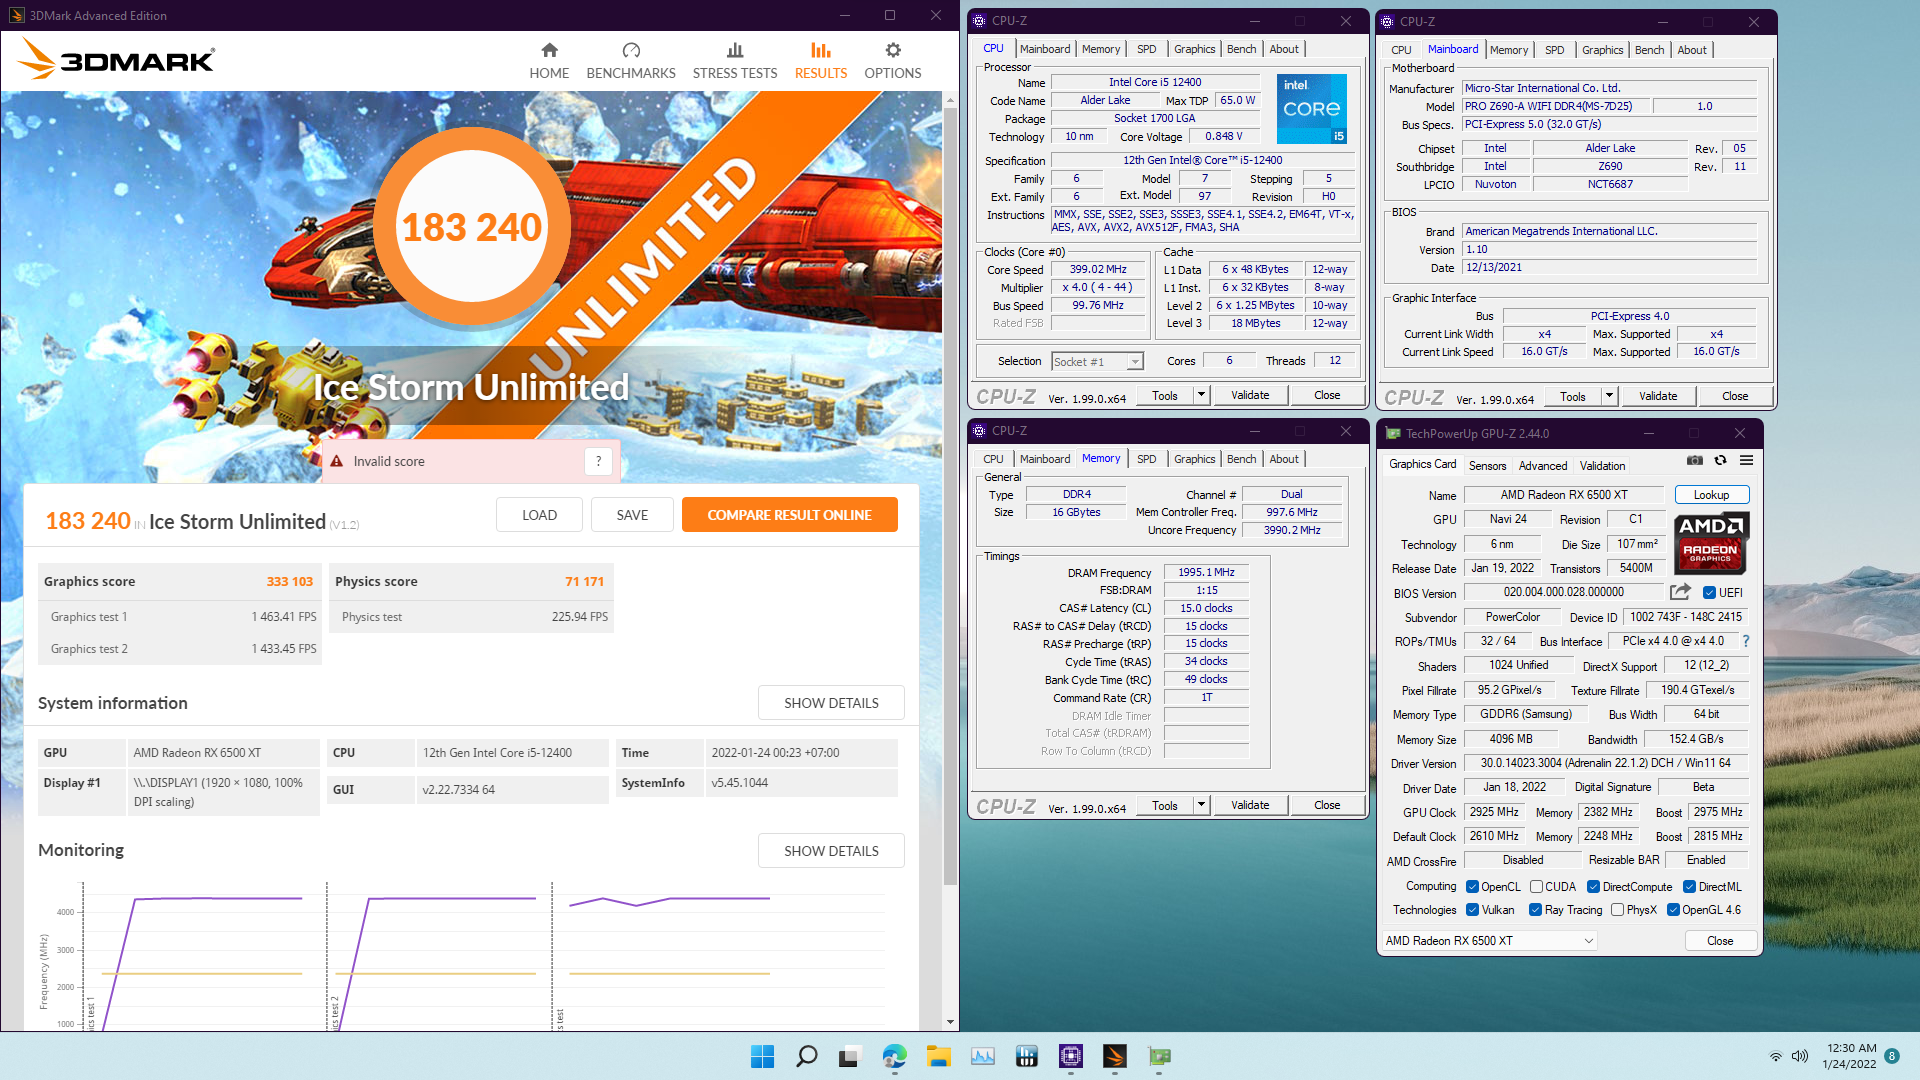Image resolution: width=1920 pixels, height=1080 pixels.
Task: Click the question mark help button
Action: [598, 461]
